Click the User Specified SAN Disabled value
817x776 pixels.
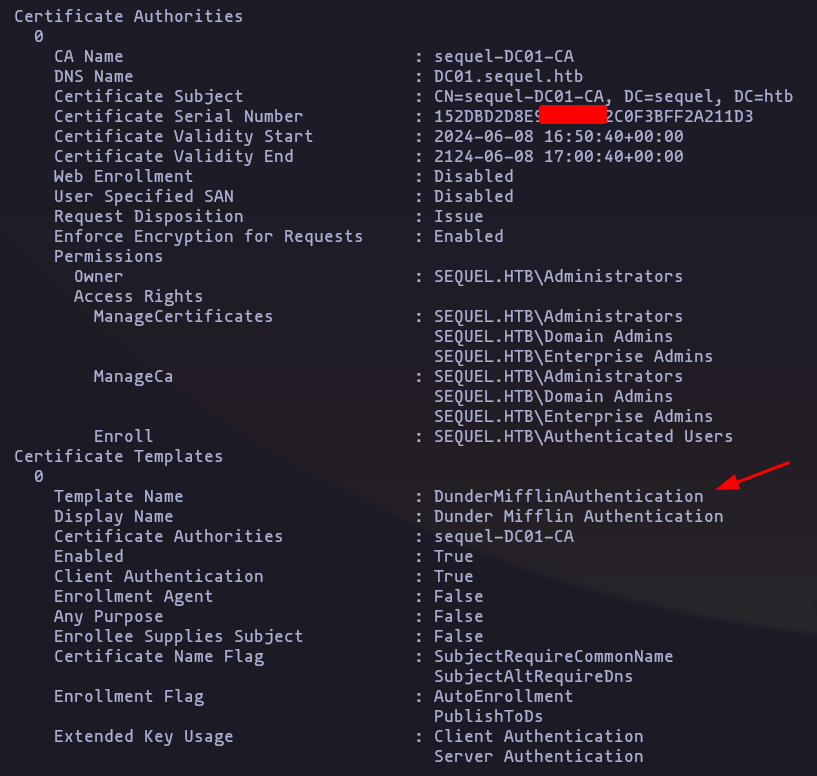pos(474,196)
